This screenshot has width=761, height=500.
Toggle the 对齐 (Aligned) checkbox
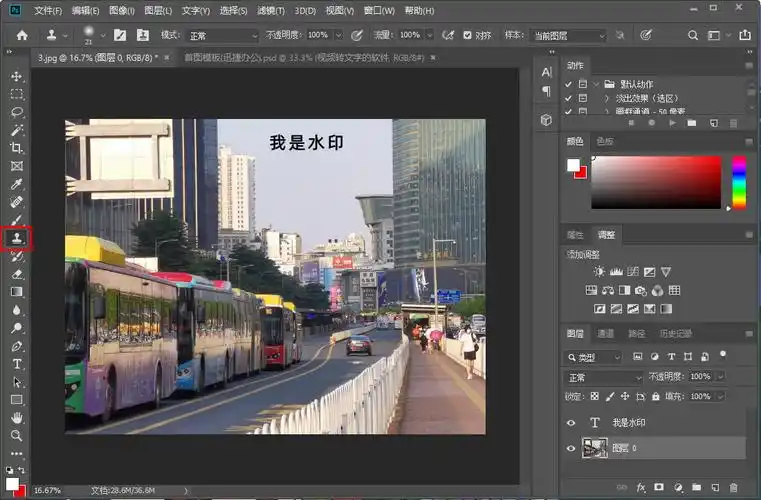468,35
